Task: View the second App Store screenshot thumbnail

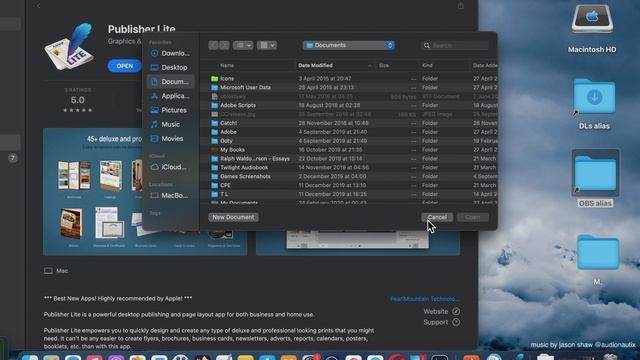Action: (358, 242)
